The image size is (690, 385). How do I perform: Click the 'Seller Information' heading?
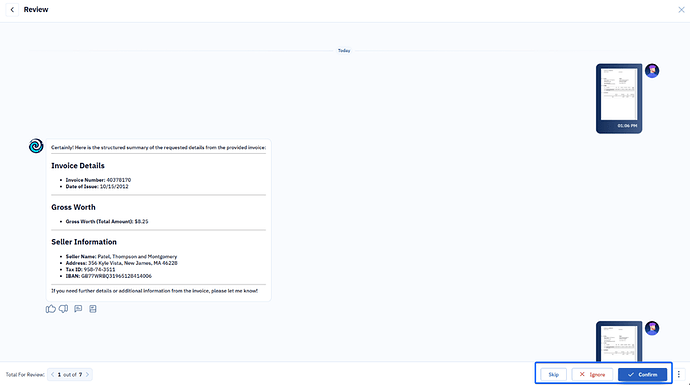84,242
